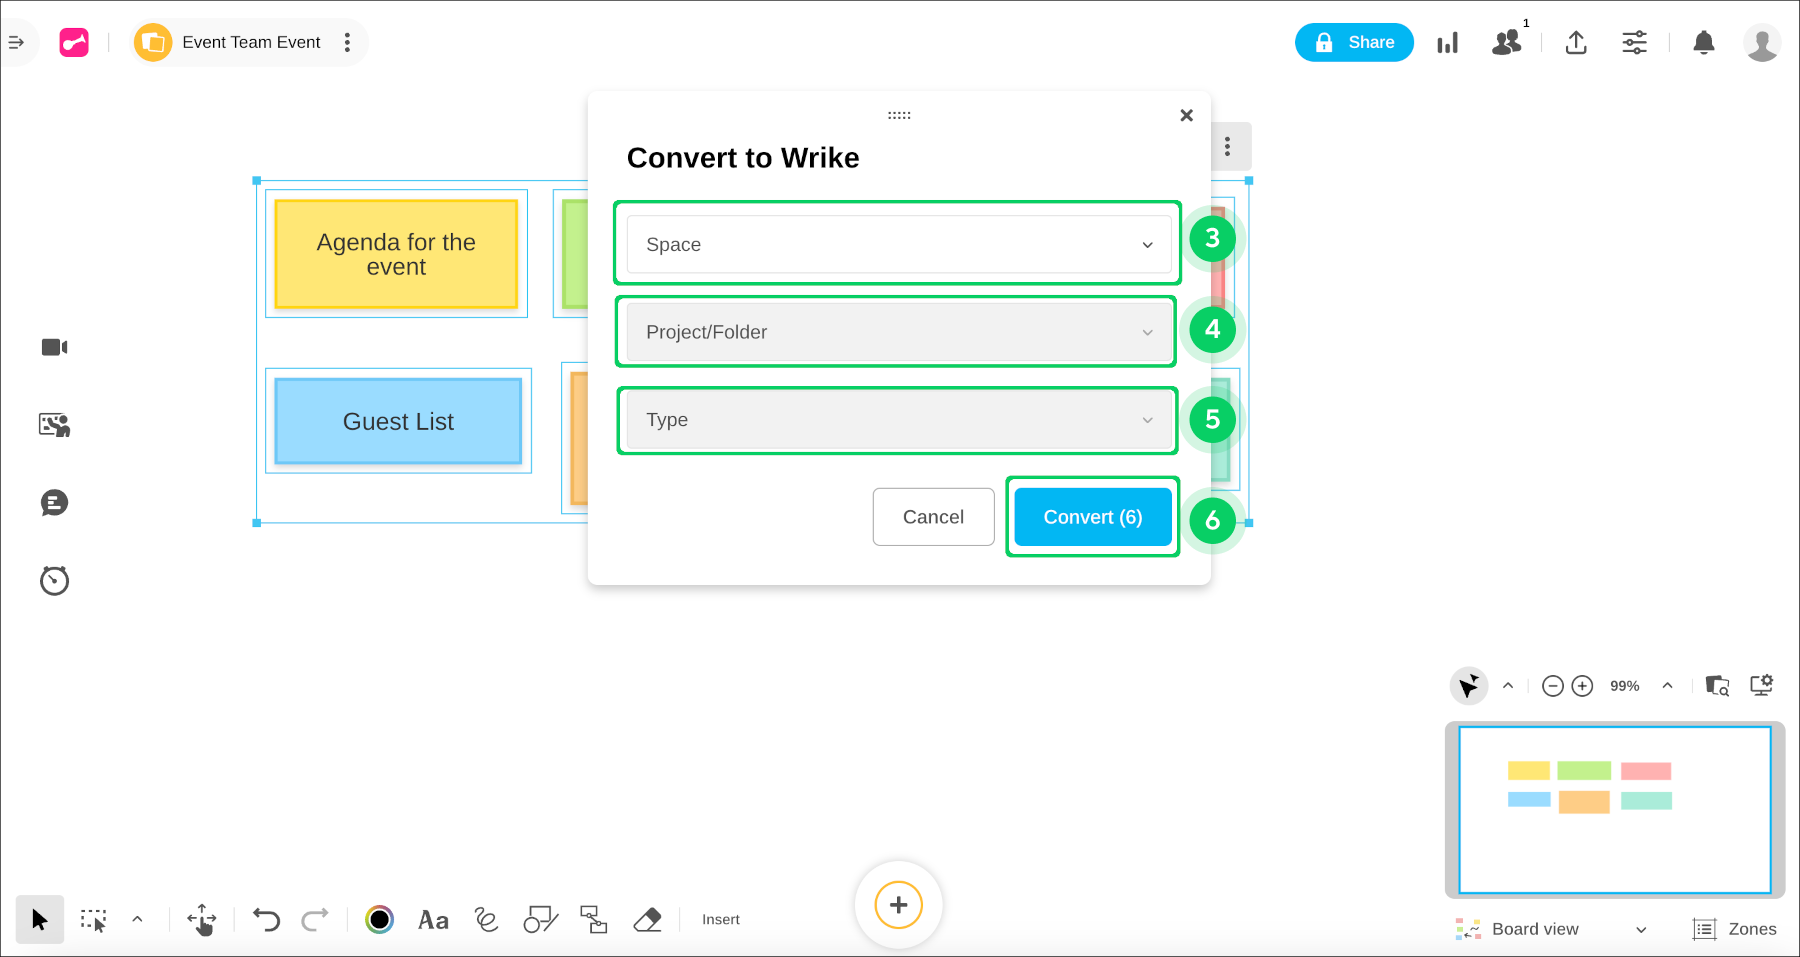Click the Cancel button
This screenshot has width=1800, height=957.
coord(933,517)
